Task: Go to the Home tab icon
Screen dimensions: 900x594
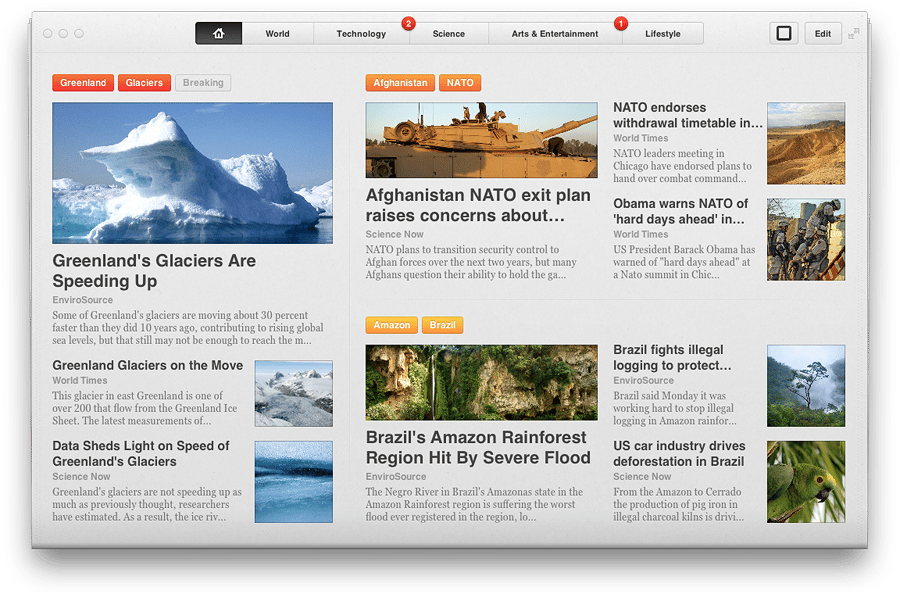Action: point(219,34)
